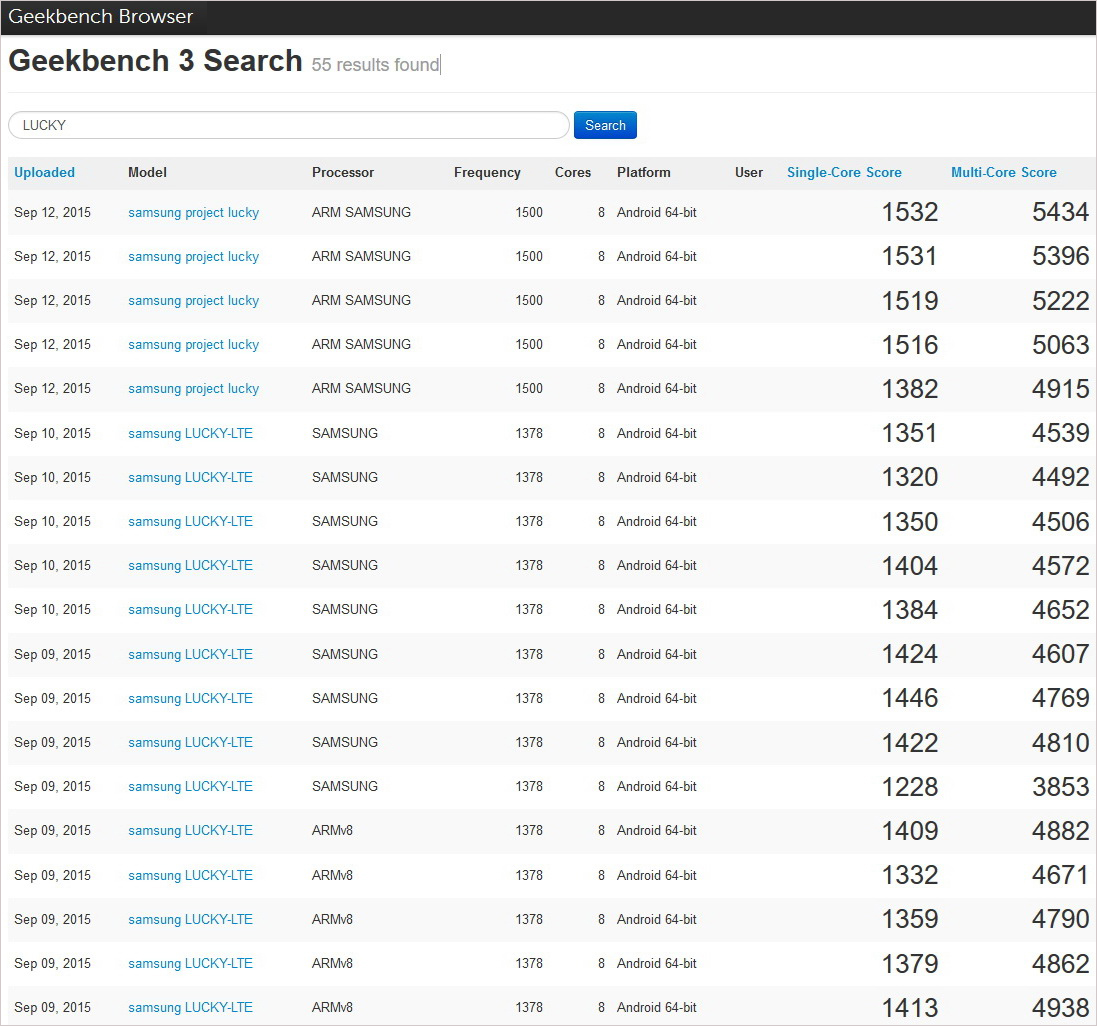Open samsung LUCKY-LTE result with score 1413
Screen dimensions: 1097x1026
[x=190, y=1008]
